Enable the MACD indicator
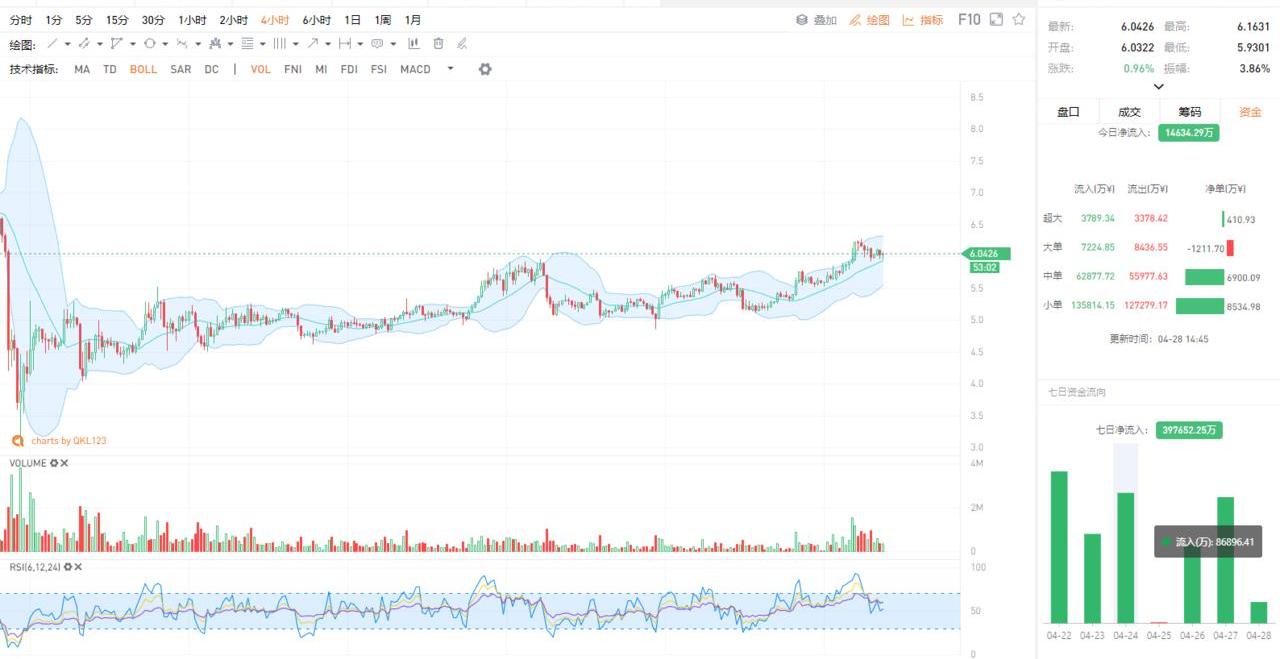This screenshot has height=659, width=1280. (415, 69)
